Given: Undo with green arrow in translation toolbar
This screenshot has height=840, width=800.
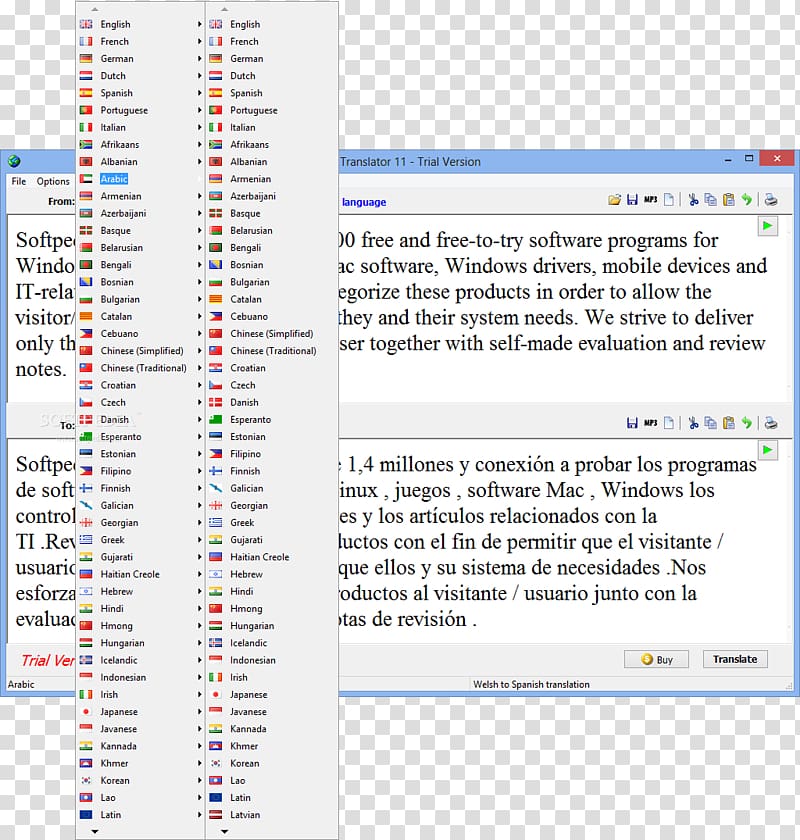Looking at the screenshot, I should (747, 423).
